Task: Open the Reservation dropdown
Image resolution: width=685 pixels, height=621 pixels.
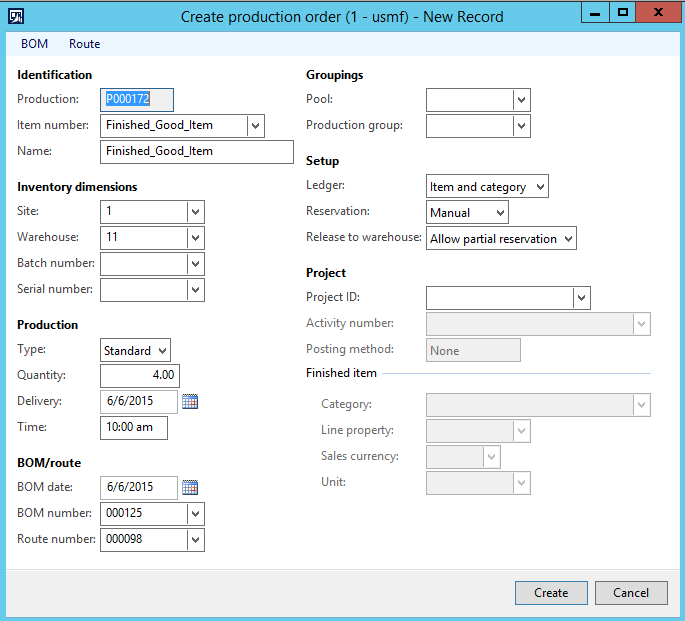Action: [x=500, y=213]
